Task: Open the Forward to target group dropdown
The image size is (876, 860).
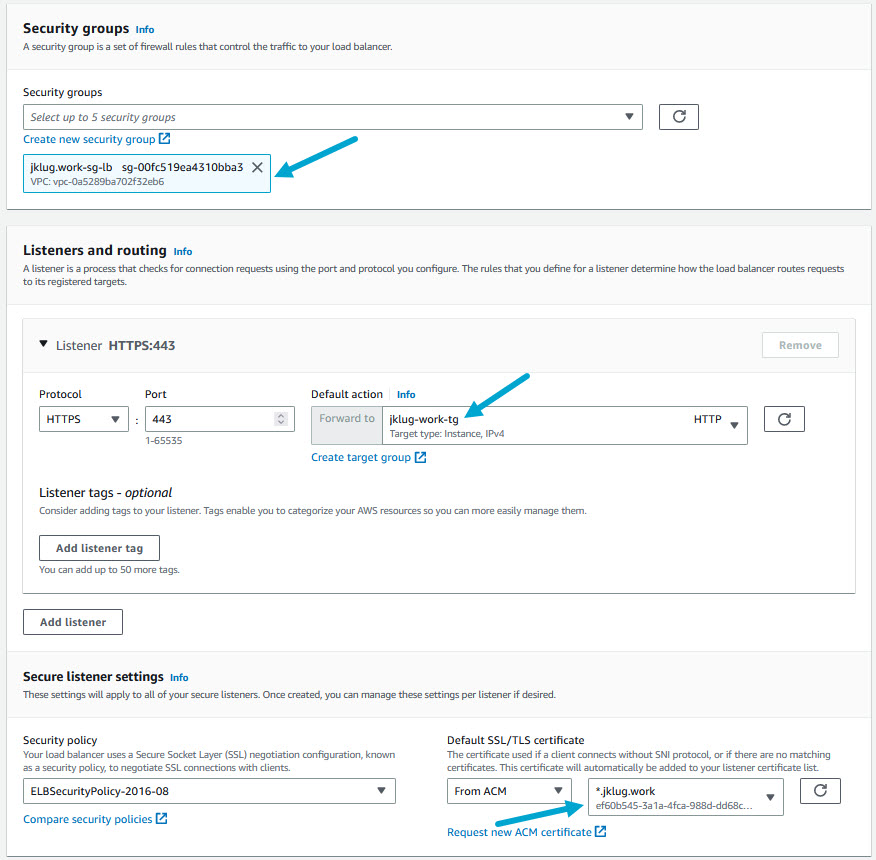Action: click(564, 424)
